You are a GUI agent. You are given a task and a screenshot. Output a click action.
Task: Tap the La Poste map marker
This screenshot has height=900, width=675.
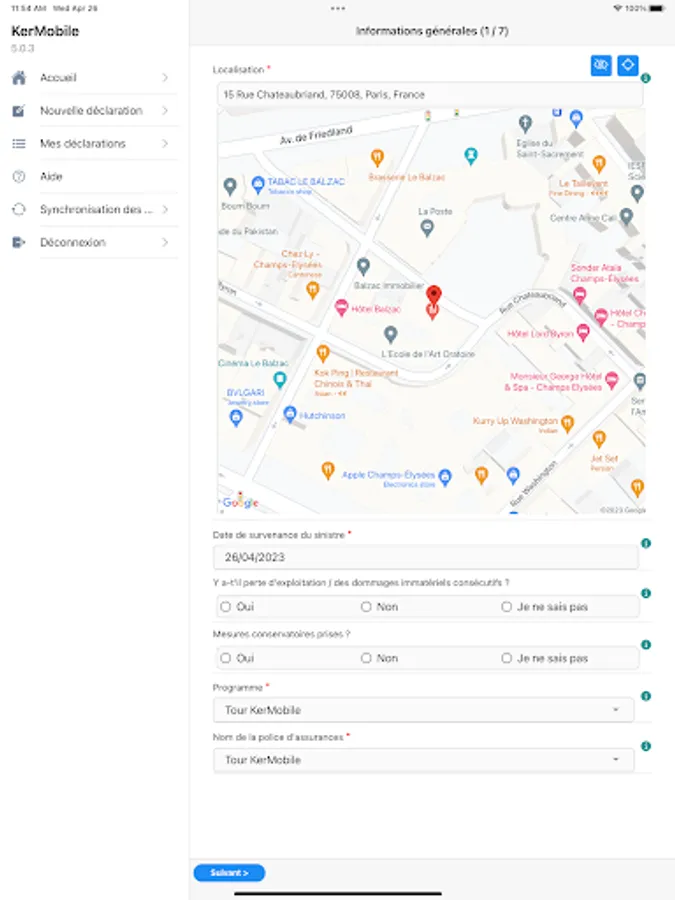click(x=426, y=228)
